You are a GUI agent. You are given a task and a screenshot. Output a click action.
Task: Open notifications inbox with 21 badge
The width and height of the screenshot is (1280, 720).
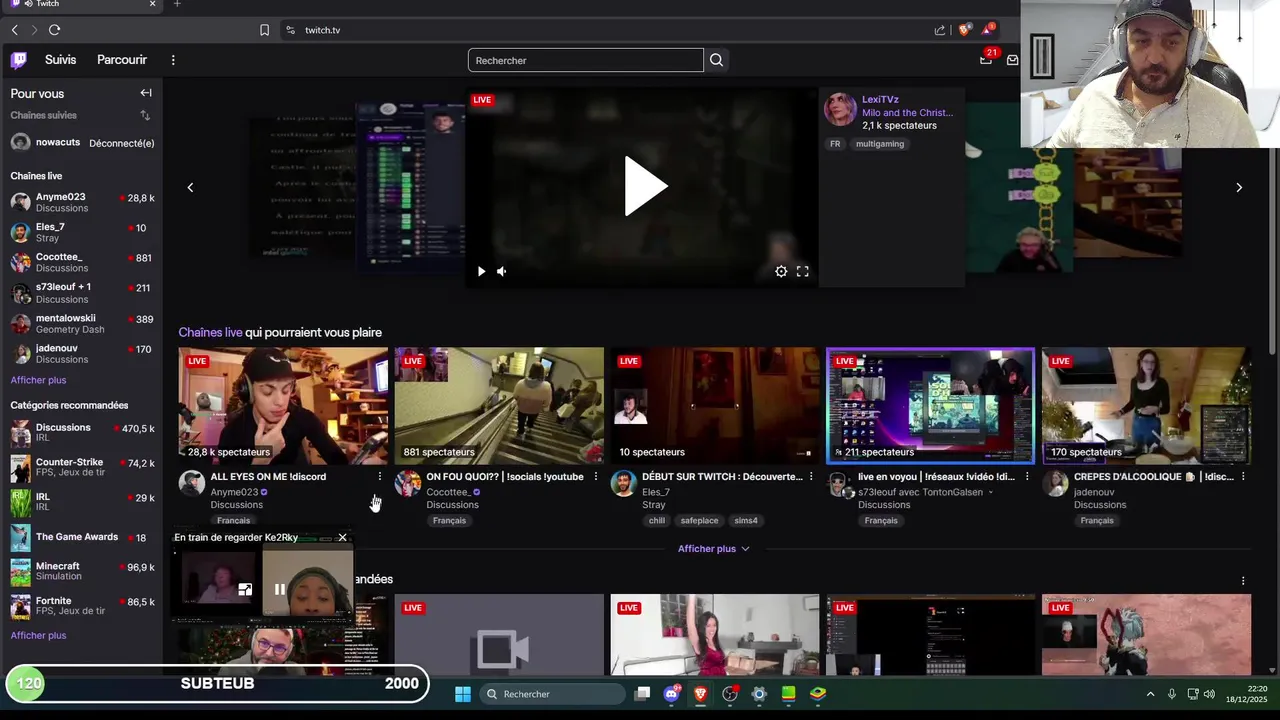tap(986, 60)
